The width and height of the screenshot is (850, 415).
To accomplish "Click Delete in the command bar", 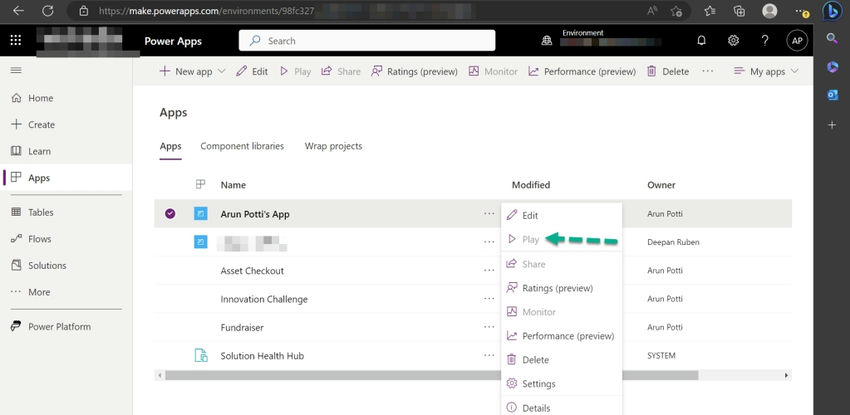I will coord(668,72).
